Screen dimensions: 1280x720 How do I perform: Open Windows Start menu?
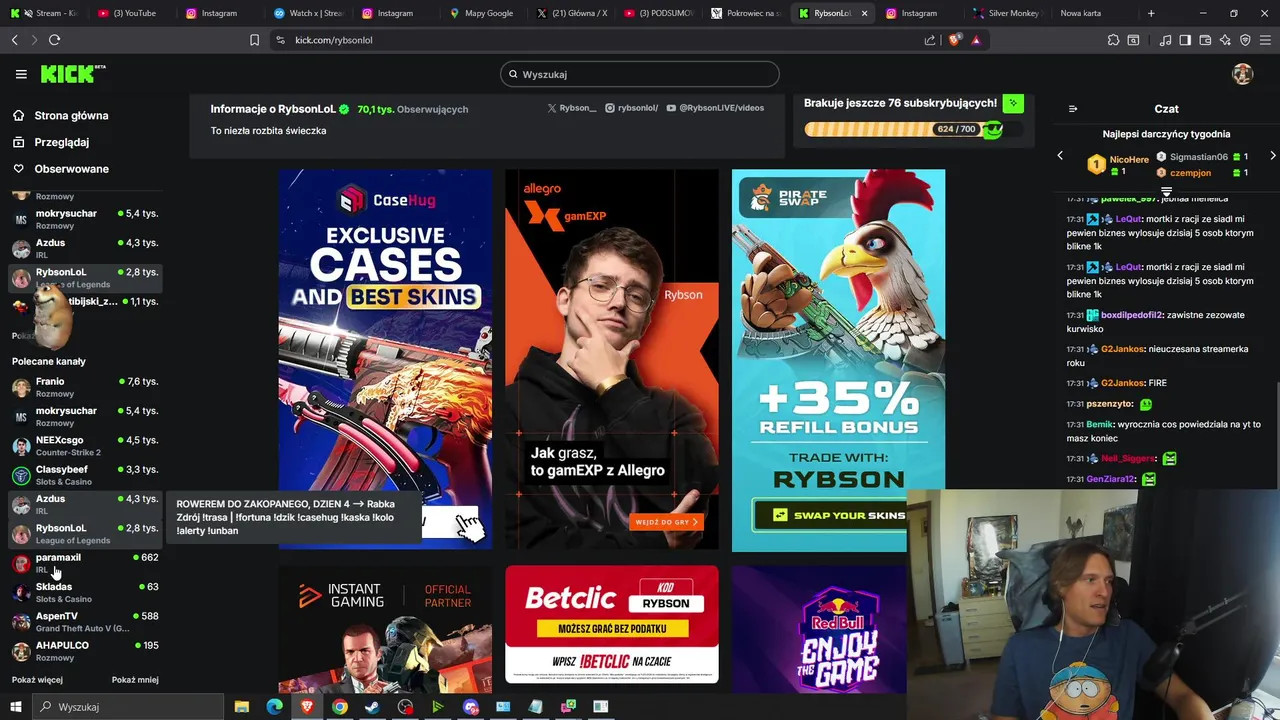[x=15, y=707]
